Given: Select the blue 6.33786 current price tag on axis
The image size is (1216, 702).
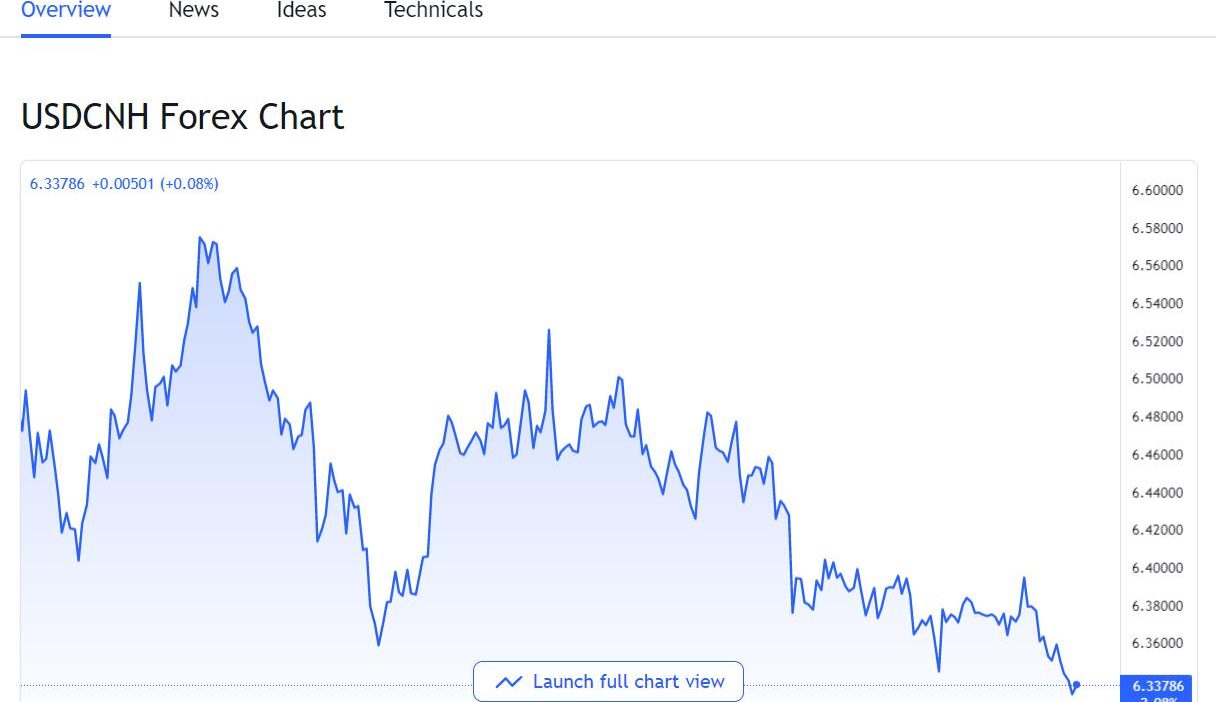Looking at the screenshot, I should tap(1158, 687).
